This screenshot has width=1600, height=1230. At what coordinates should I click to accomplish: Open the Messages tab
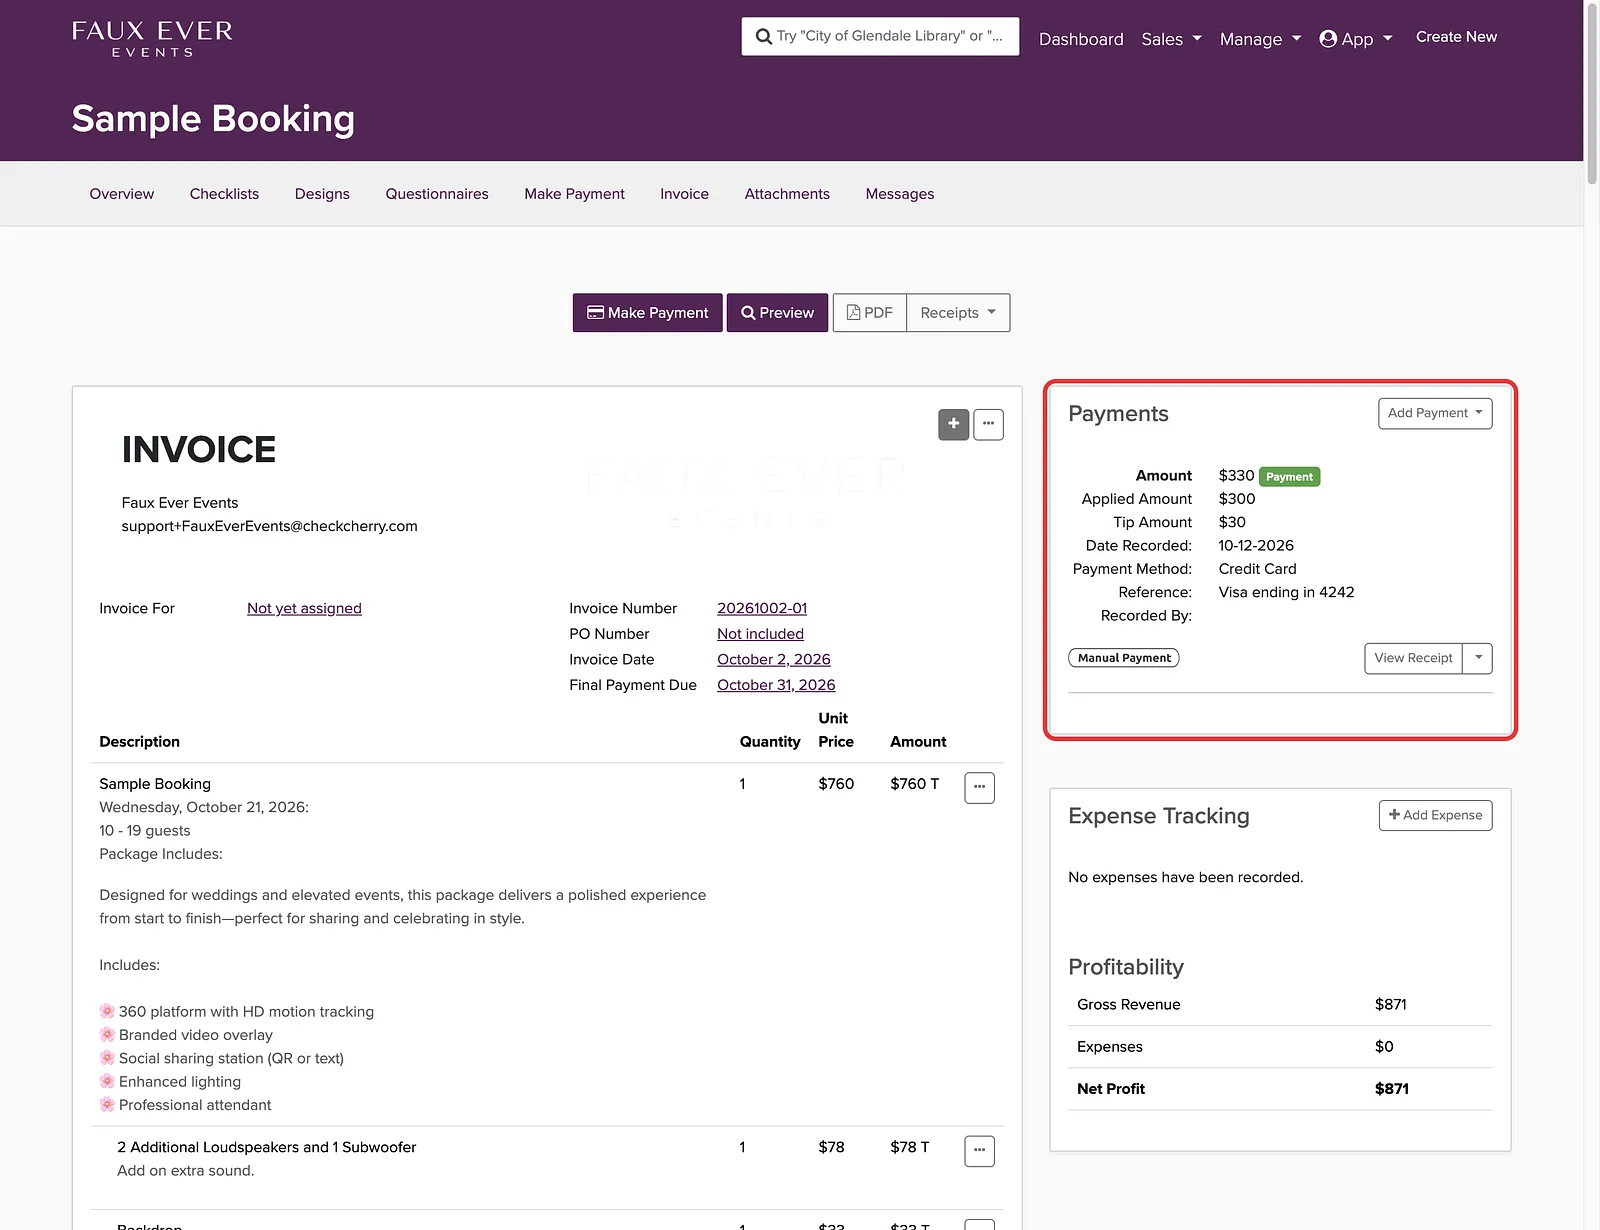[900, 194]
